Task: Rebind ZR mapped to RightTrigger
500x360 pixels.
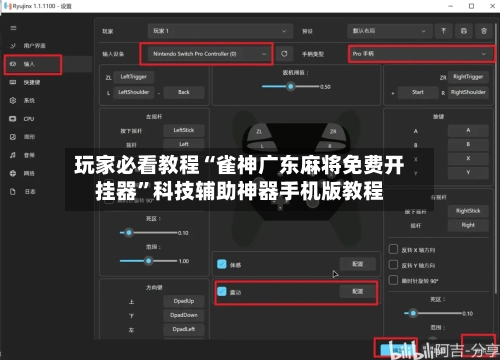Action: (x=468, y=77)
